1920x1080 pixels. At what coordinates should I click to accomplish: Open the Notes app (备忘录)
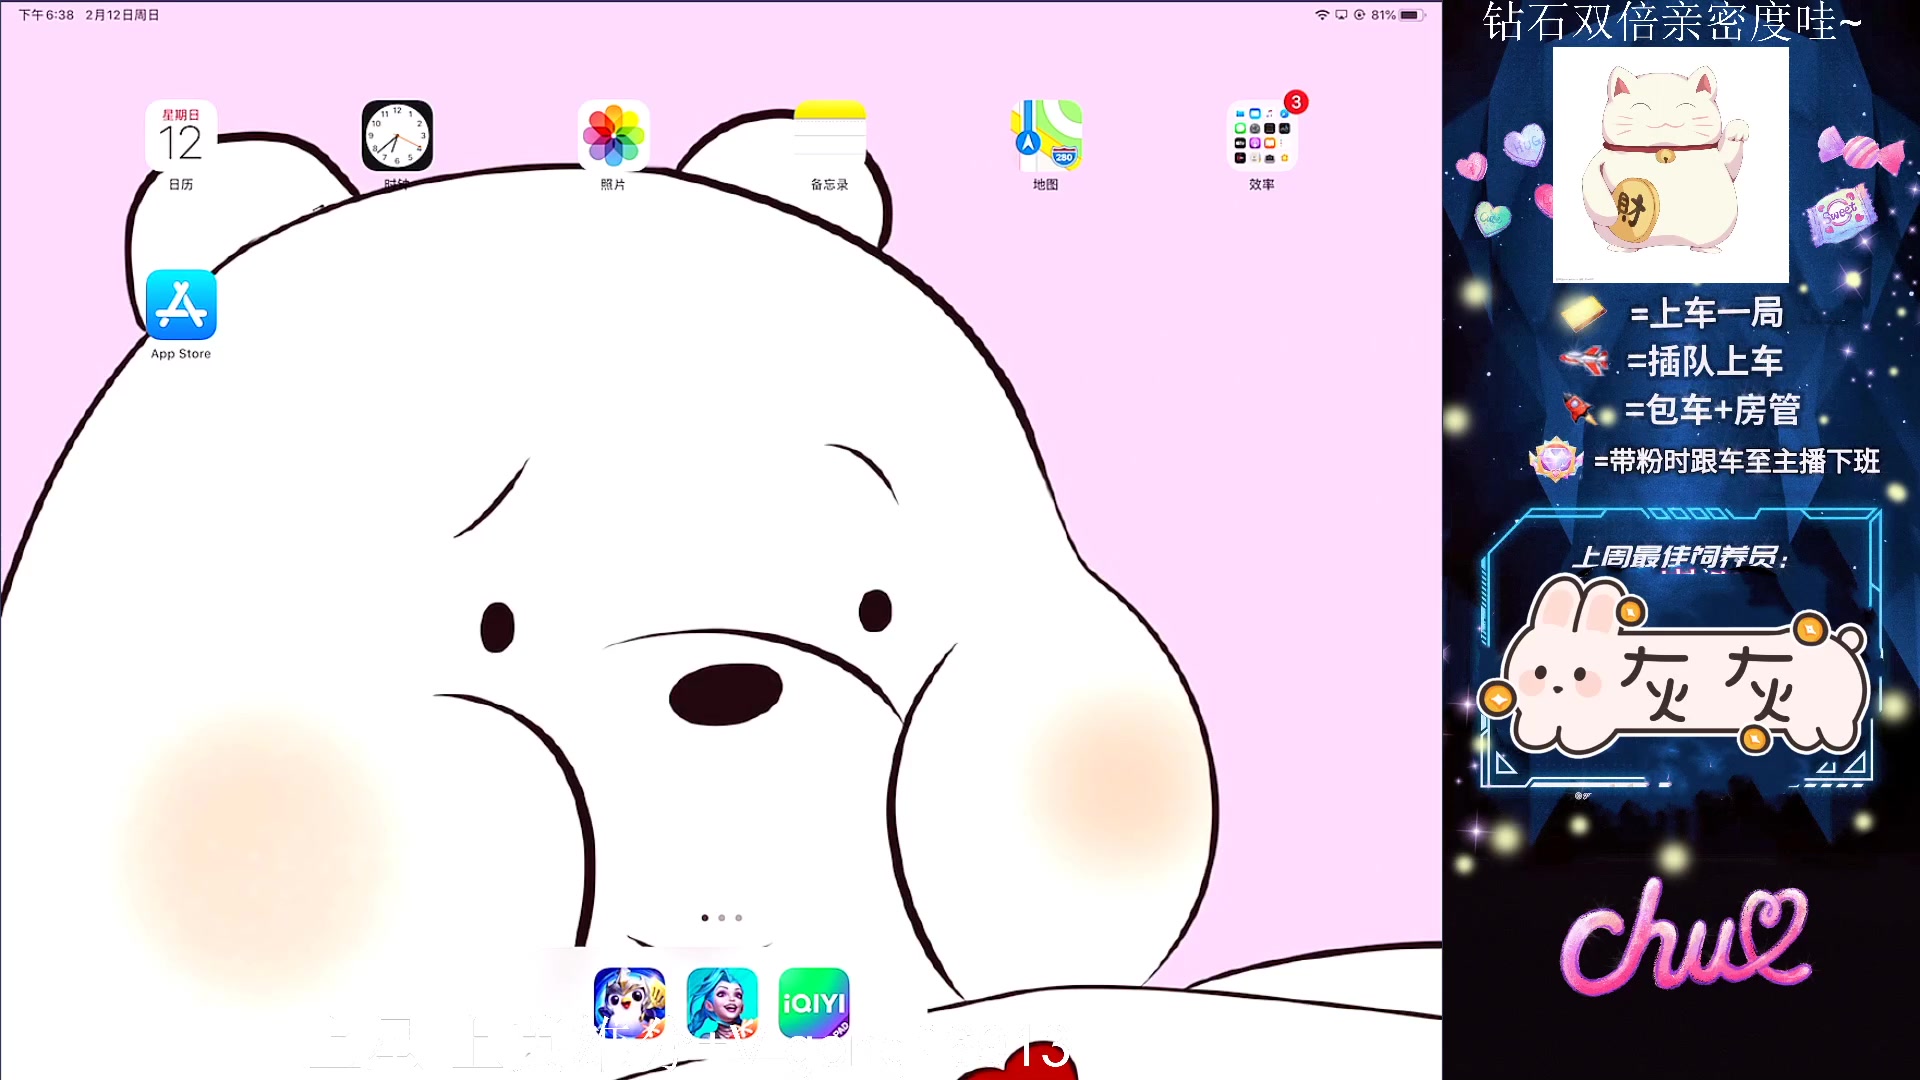[829, 136]
